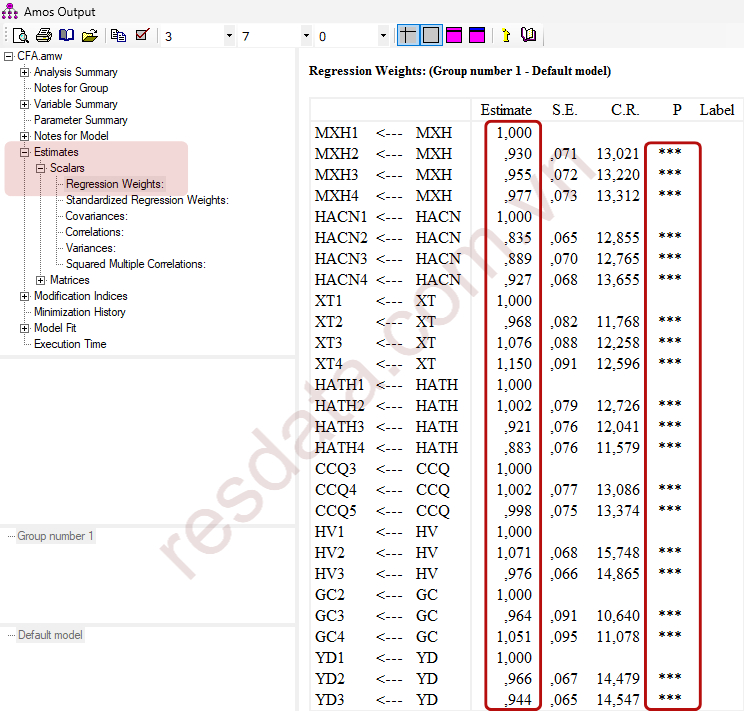The width and height of the screenshot is (744, 711).
Task: Click the yellow up arrow icon
Action: (x=505, y=36)
